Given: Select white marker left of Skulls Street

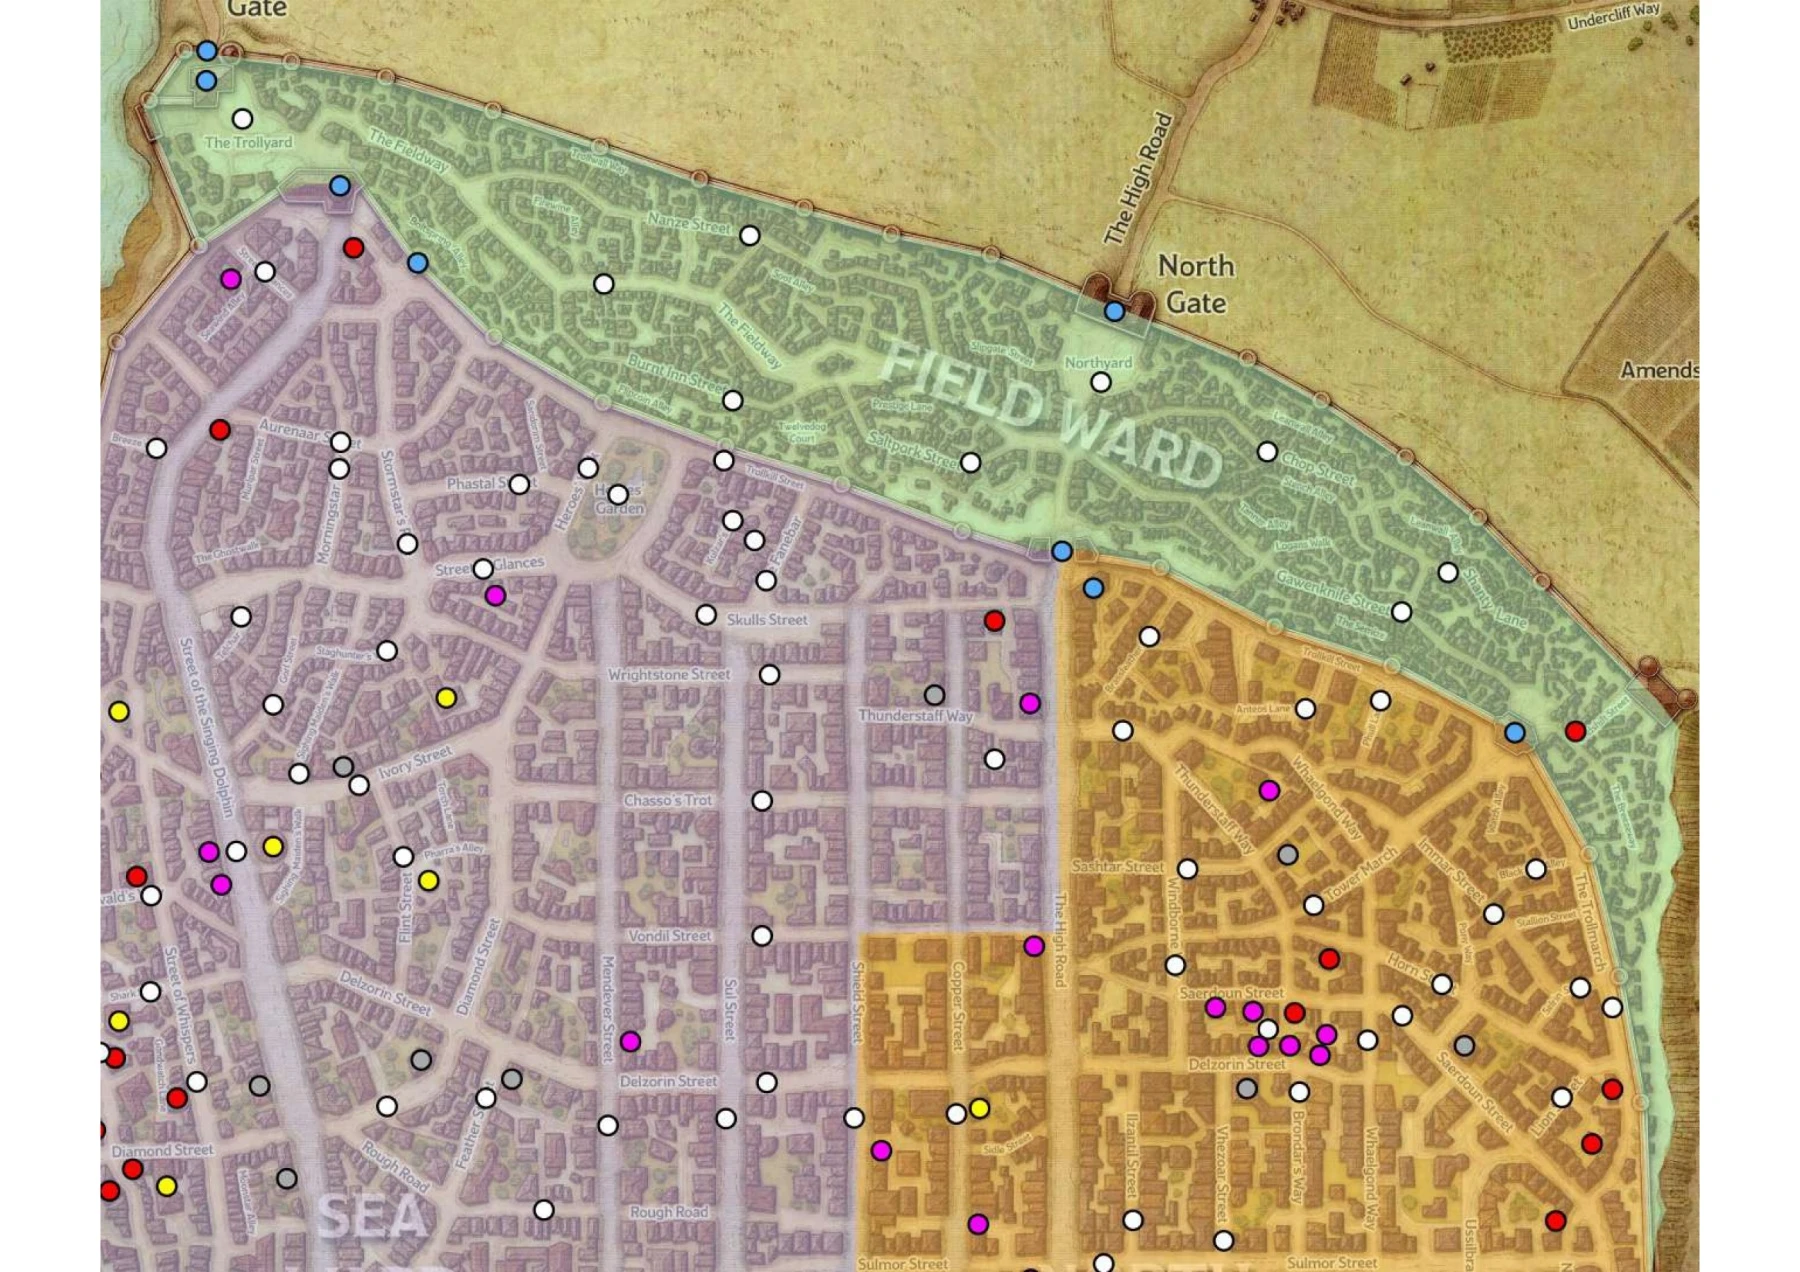Looking at the screenshot, I should (706, 615).
